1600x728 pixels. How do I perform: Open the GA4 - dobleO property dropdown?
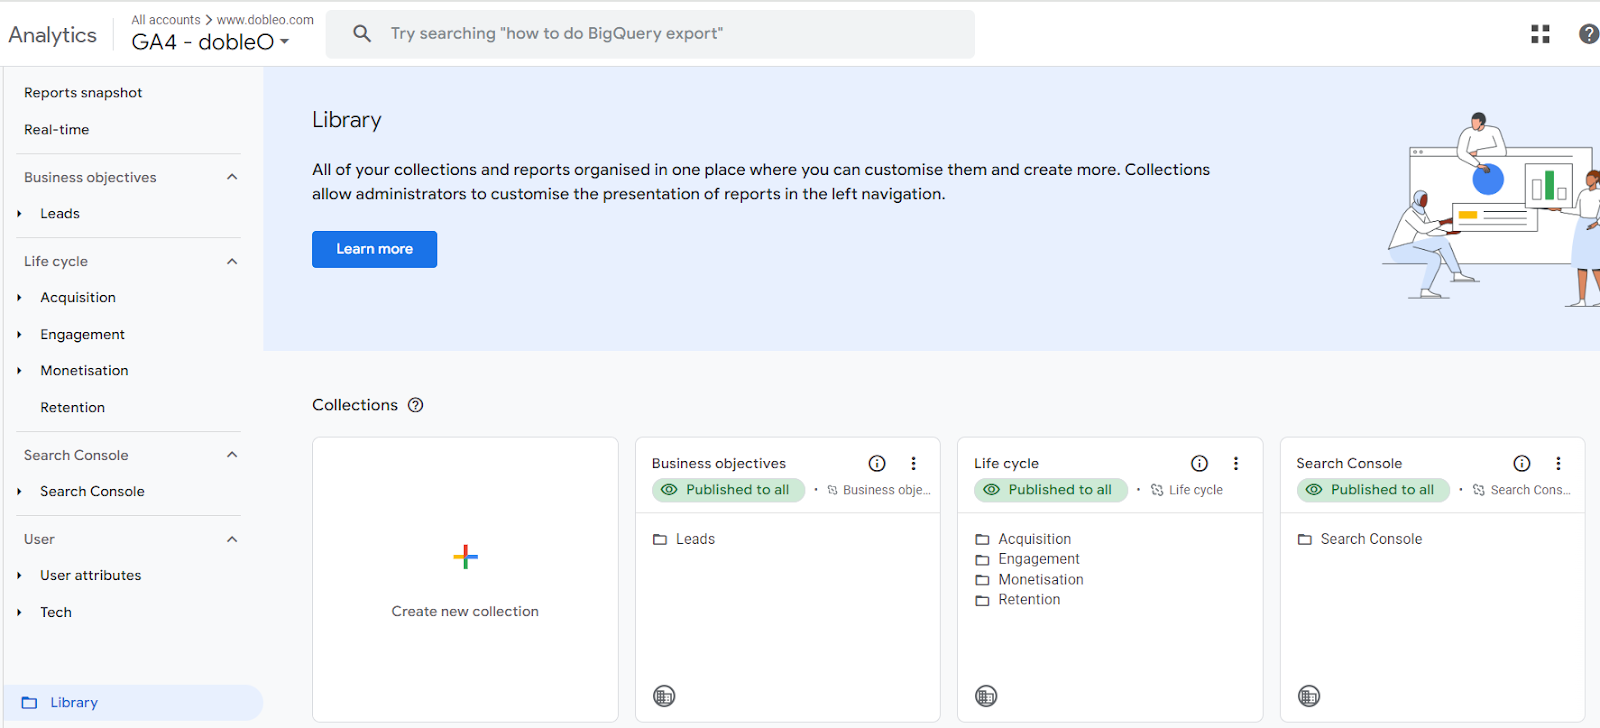tap(211, 42)
